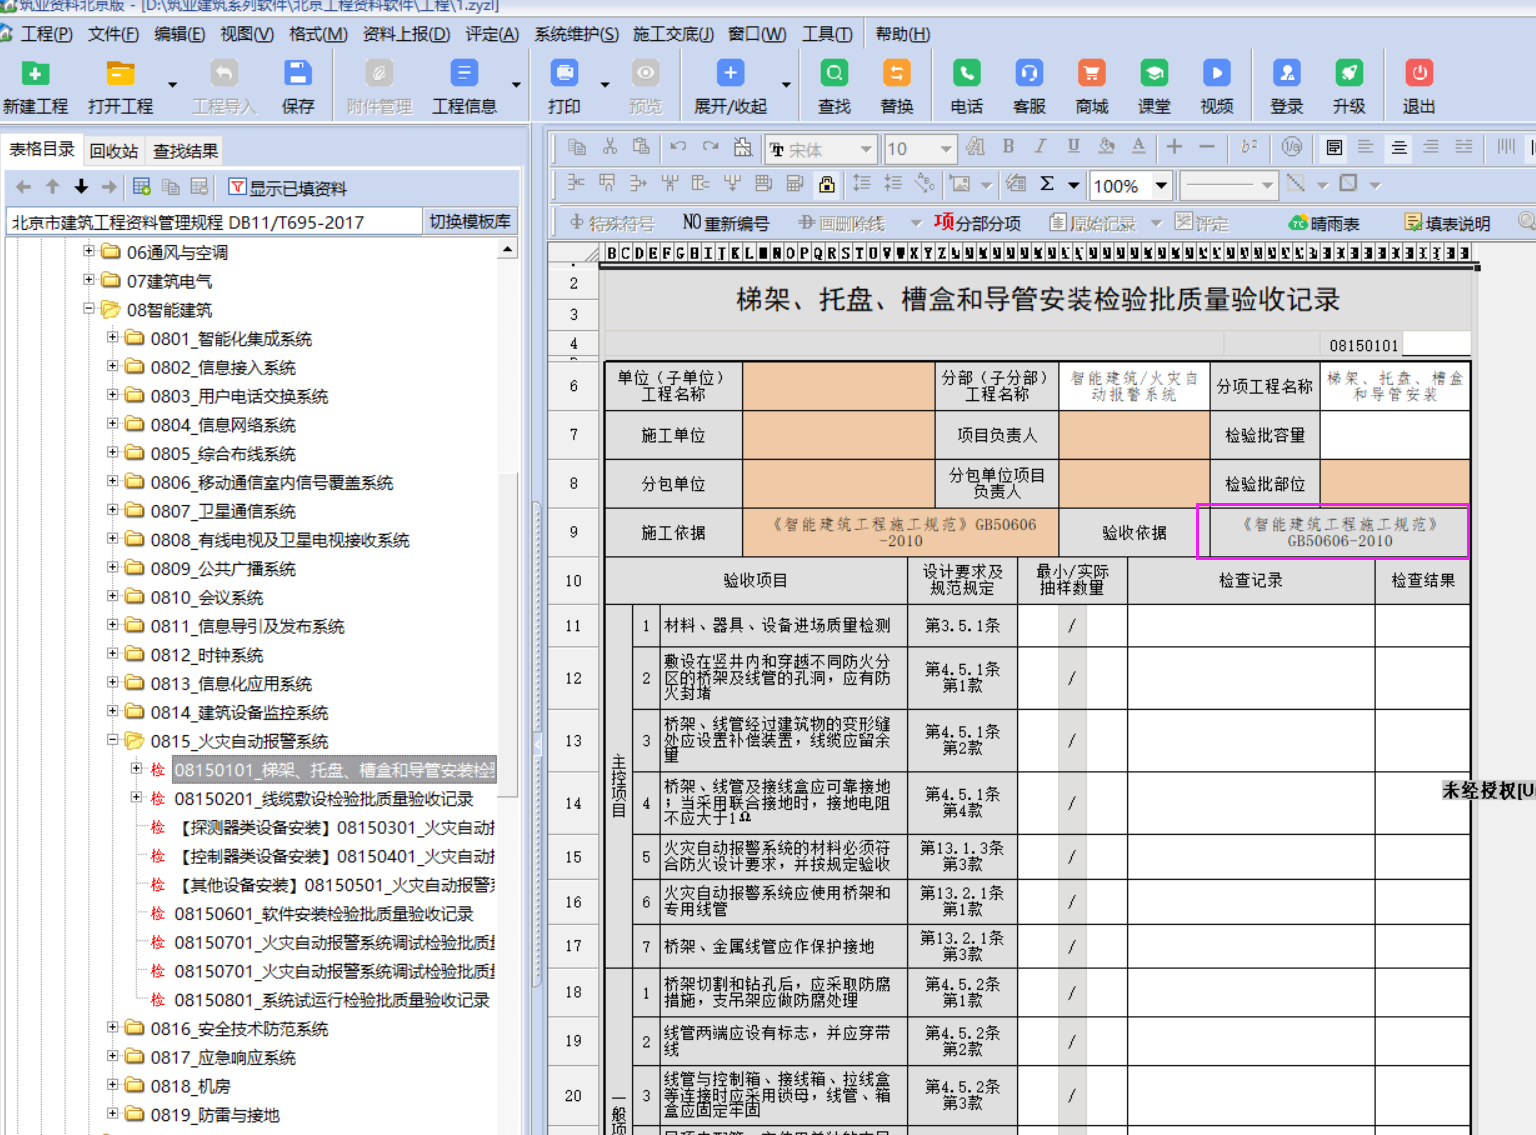The height and width of the screenshot is (1135, 1536).
Task: Open the 100% zoom dropdown
Action: point(1161,185)
